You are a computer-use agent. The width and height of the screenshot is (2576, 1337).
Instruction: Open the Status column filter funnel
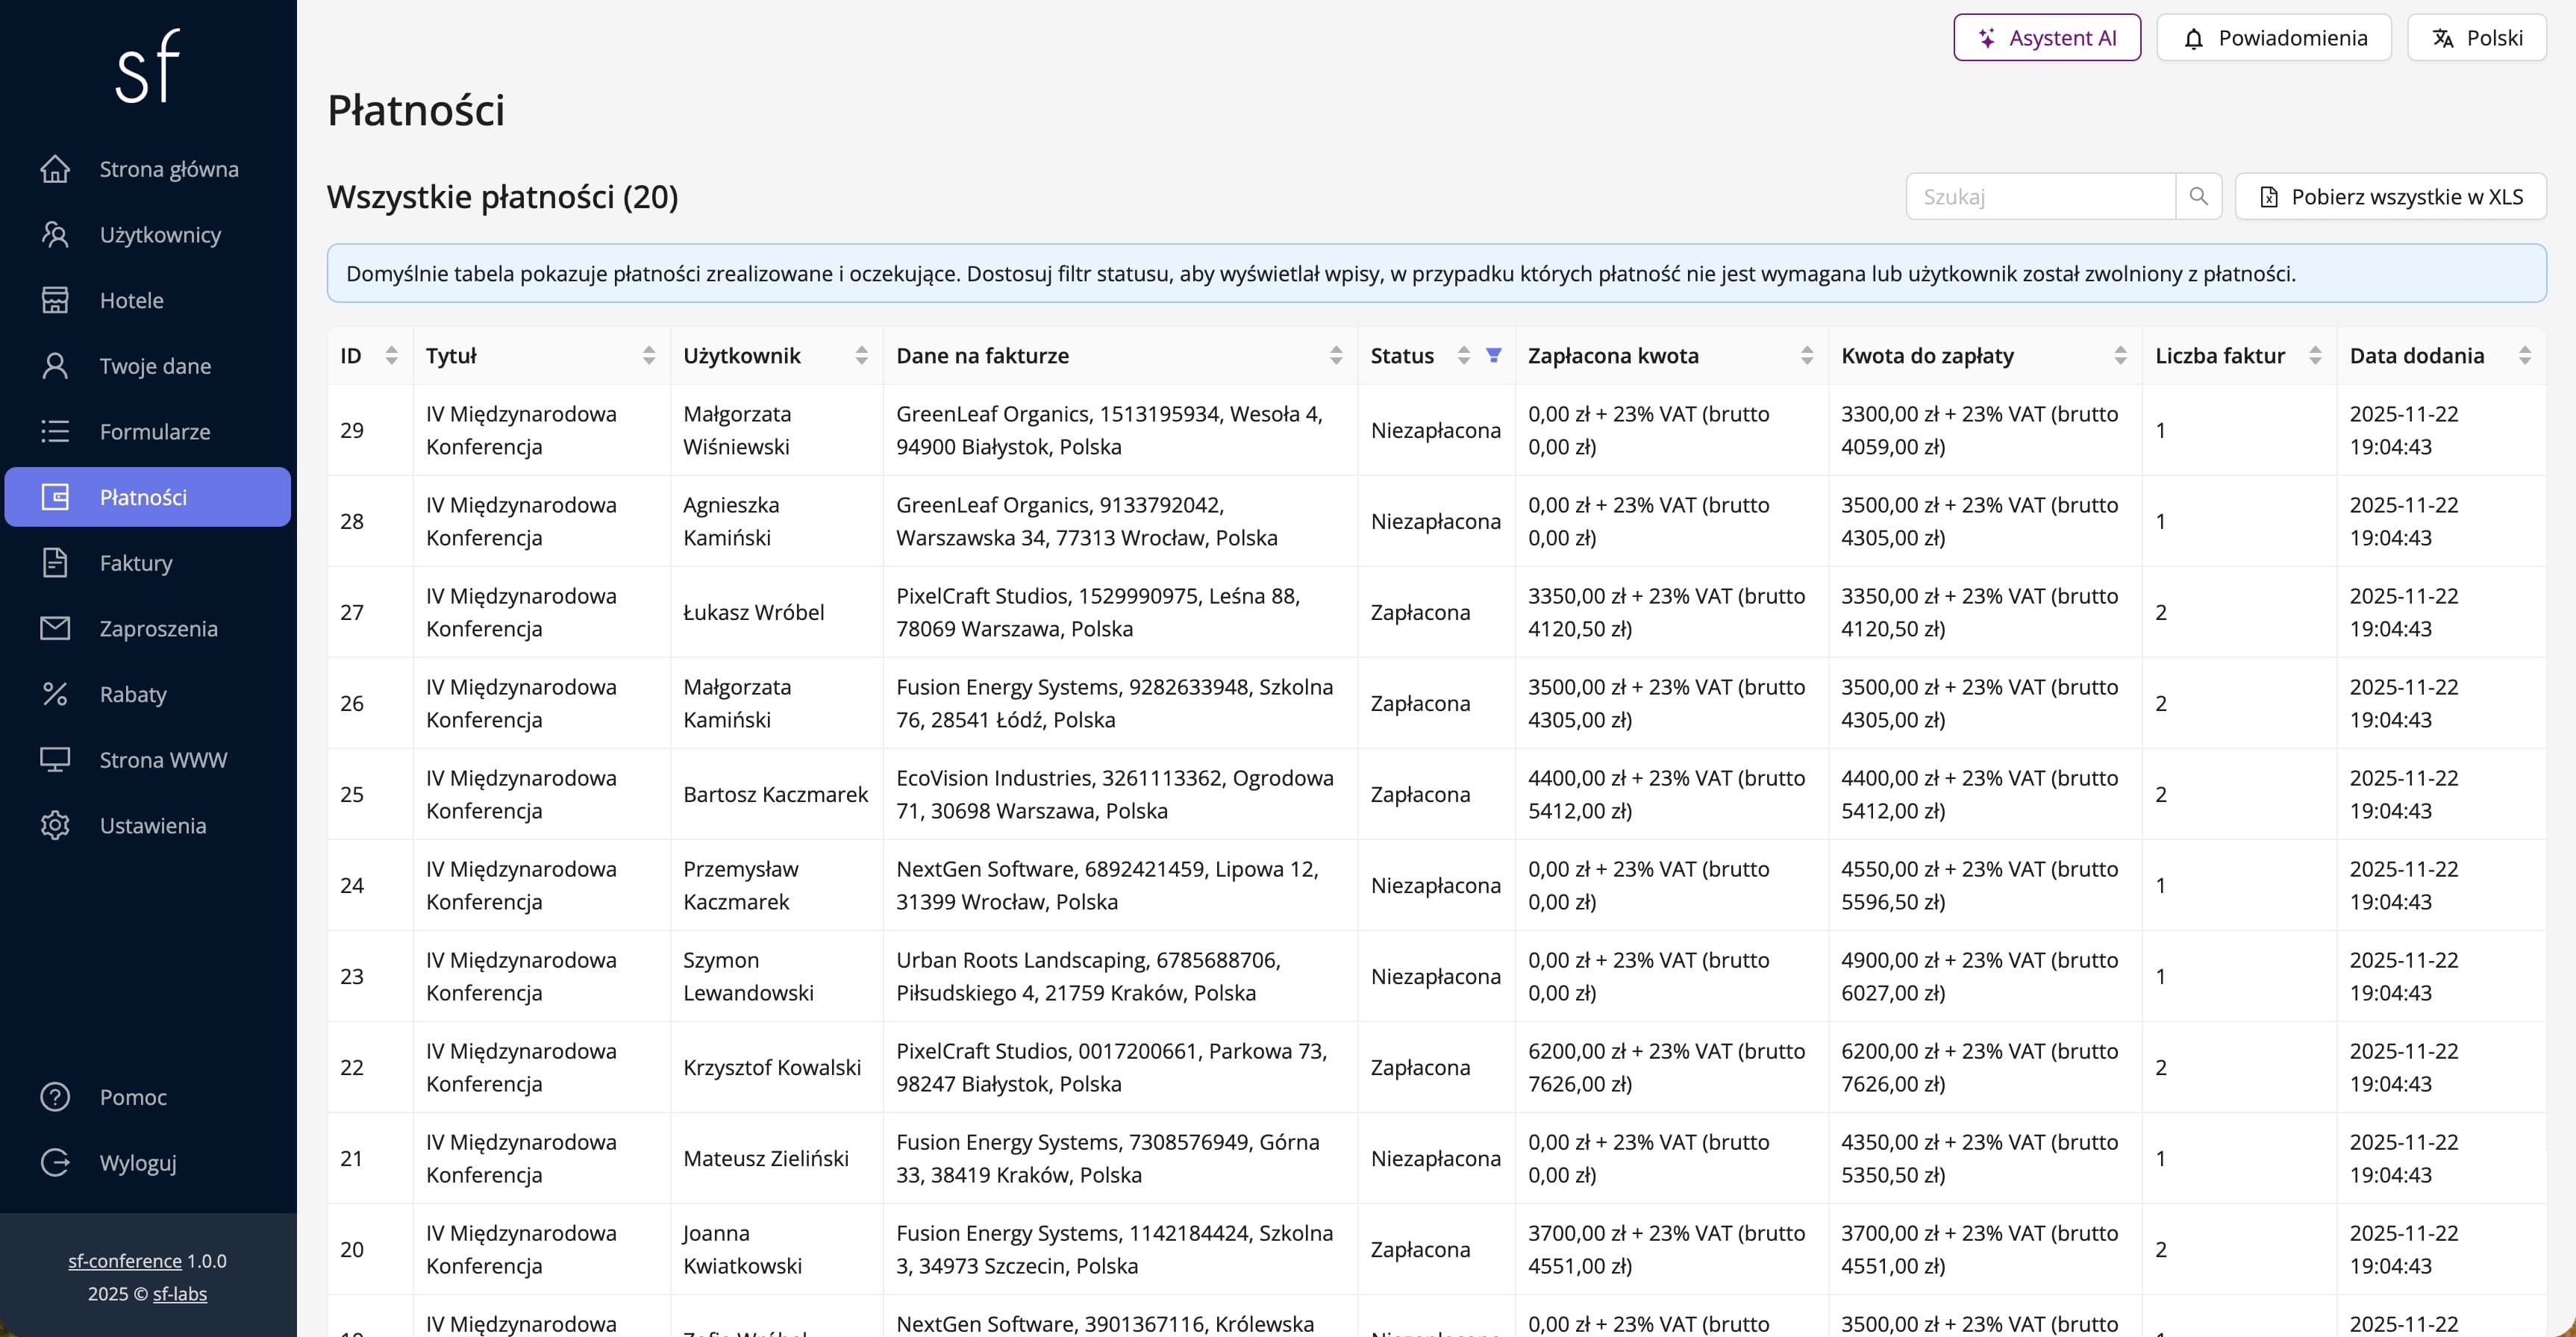click(x=1493, y=355)
